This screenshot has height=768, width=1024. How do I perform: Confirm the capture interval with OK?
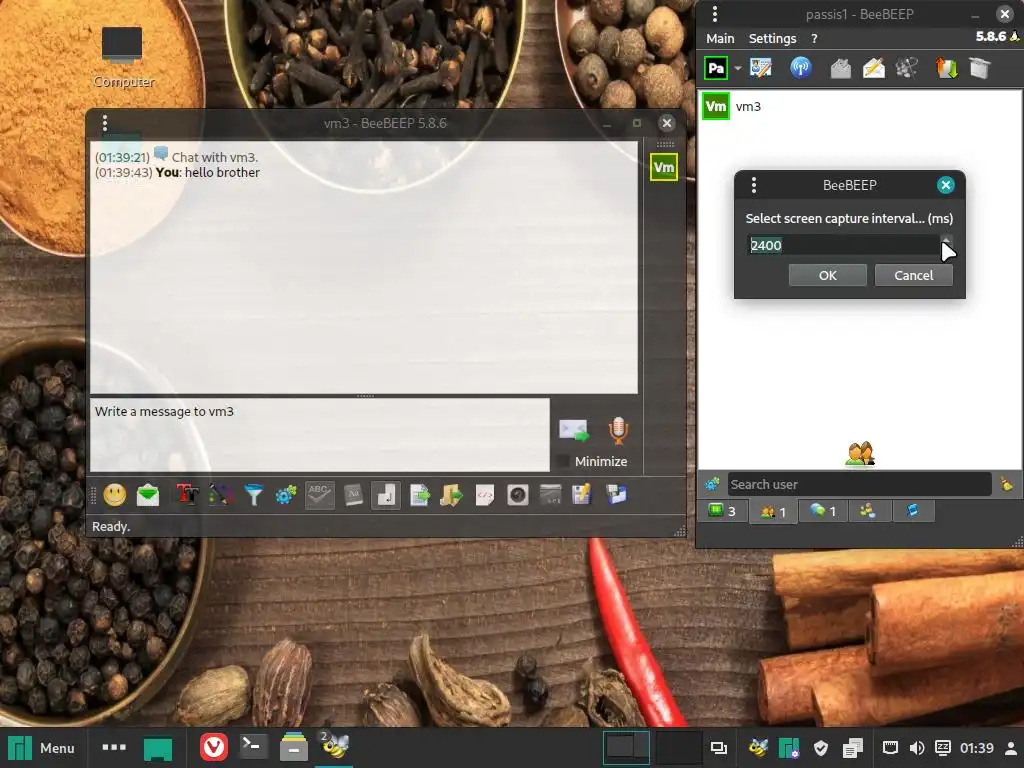pyautogui.click(x=827, y=276)
